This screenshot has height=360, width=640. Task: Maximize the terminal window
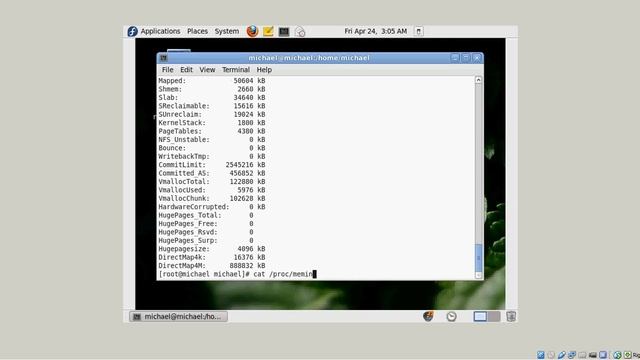pyautogui.click(x=466, y=58)
